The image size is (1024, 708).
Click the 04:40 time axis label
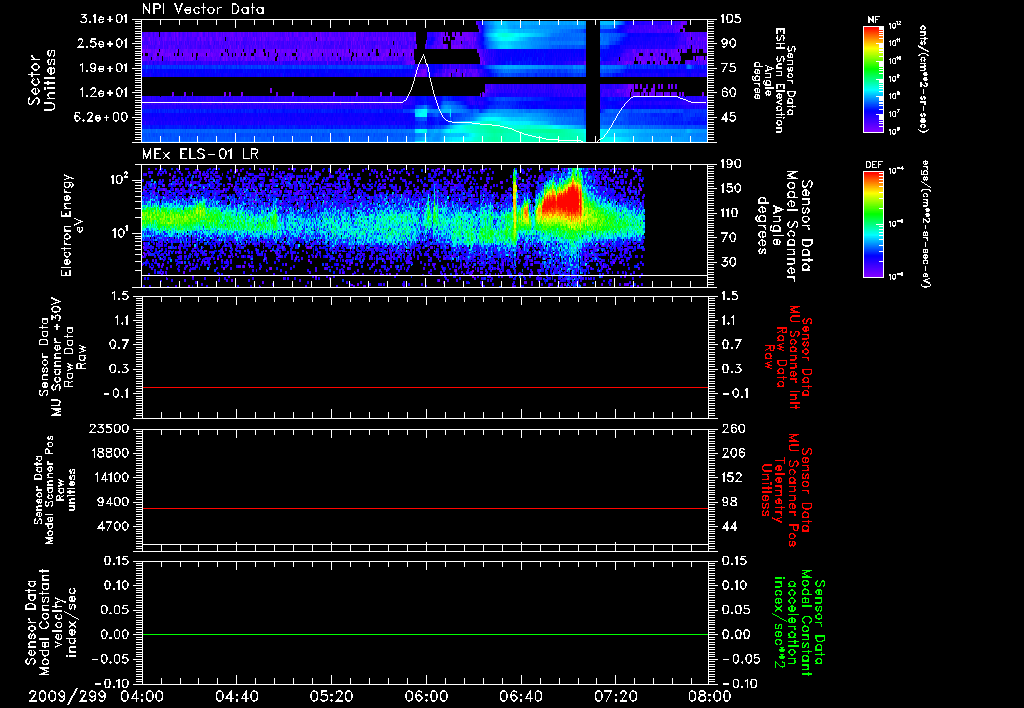[x=236, y=696]
